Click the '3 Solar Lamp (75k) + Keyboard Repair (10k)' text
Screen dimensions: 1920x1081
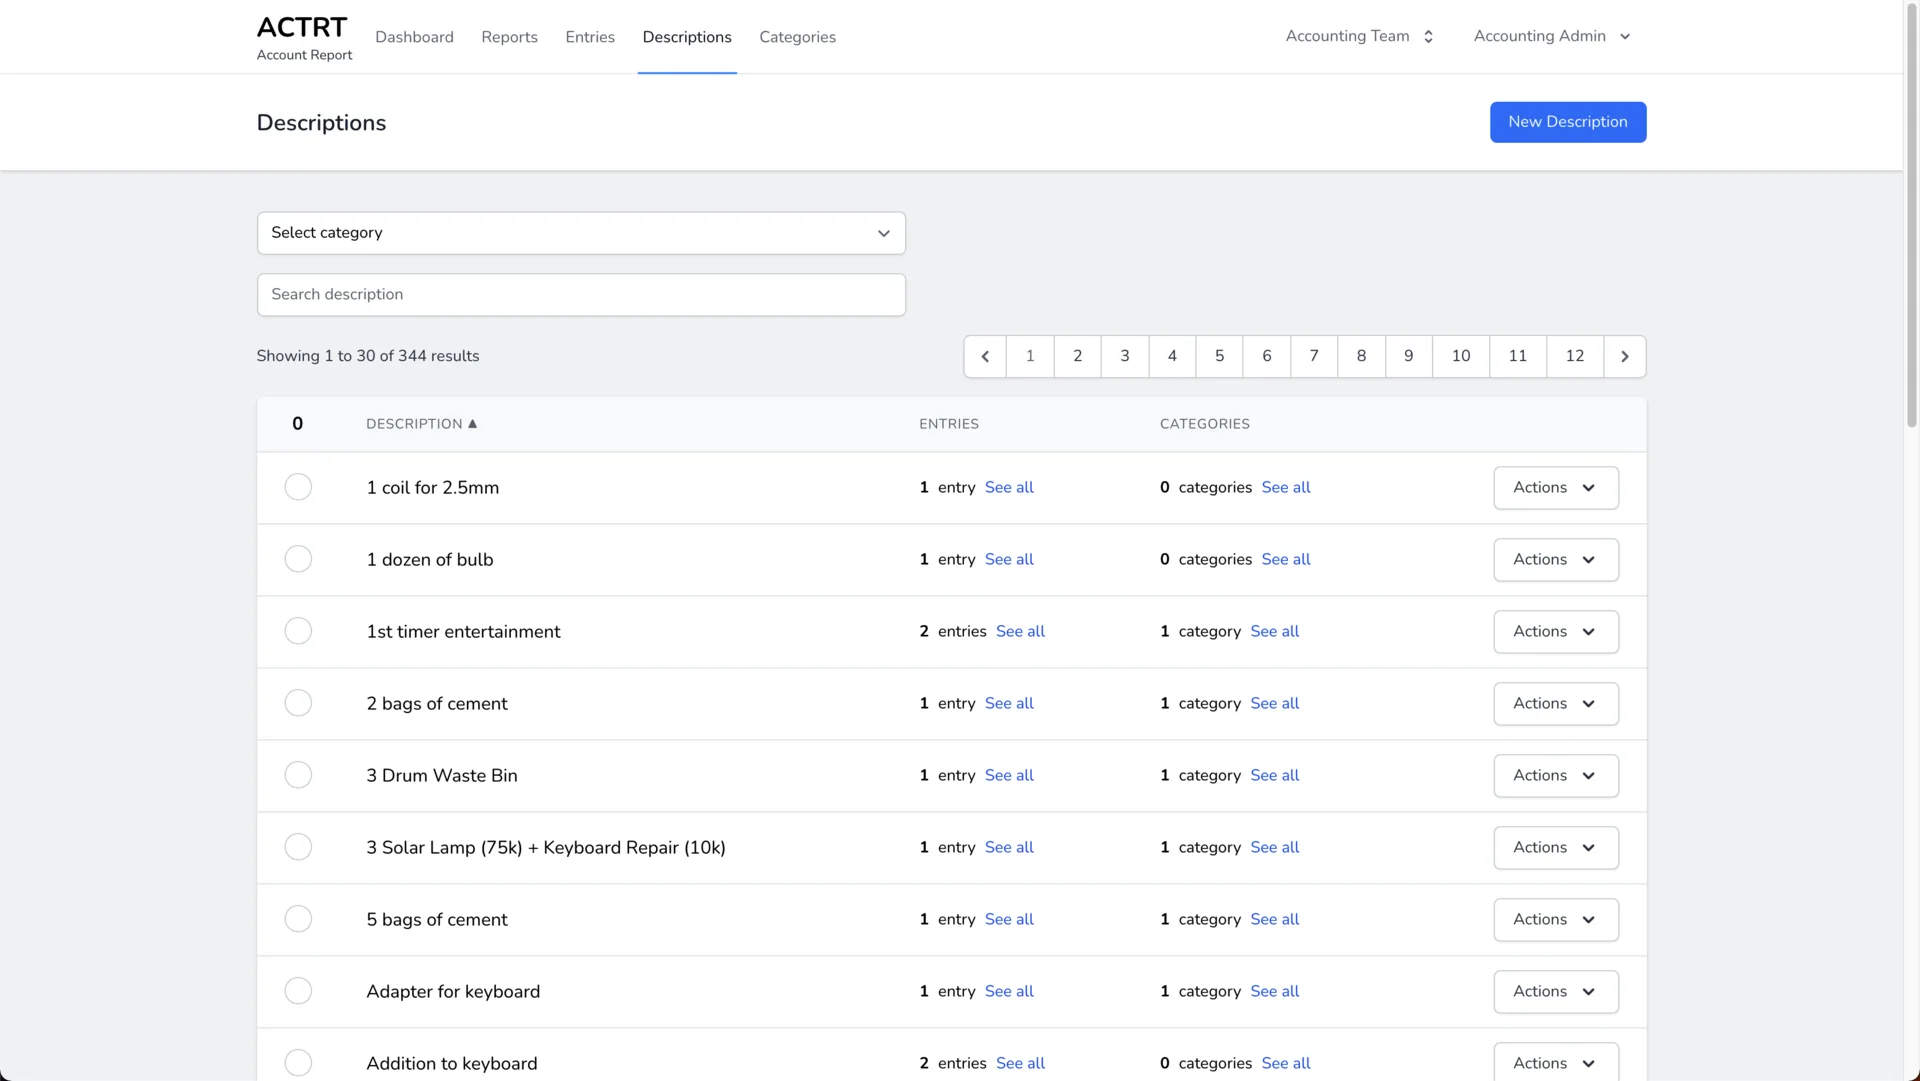coord(546,848)
